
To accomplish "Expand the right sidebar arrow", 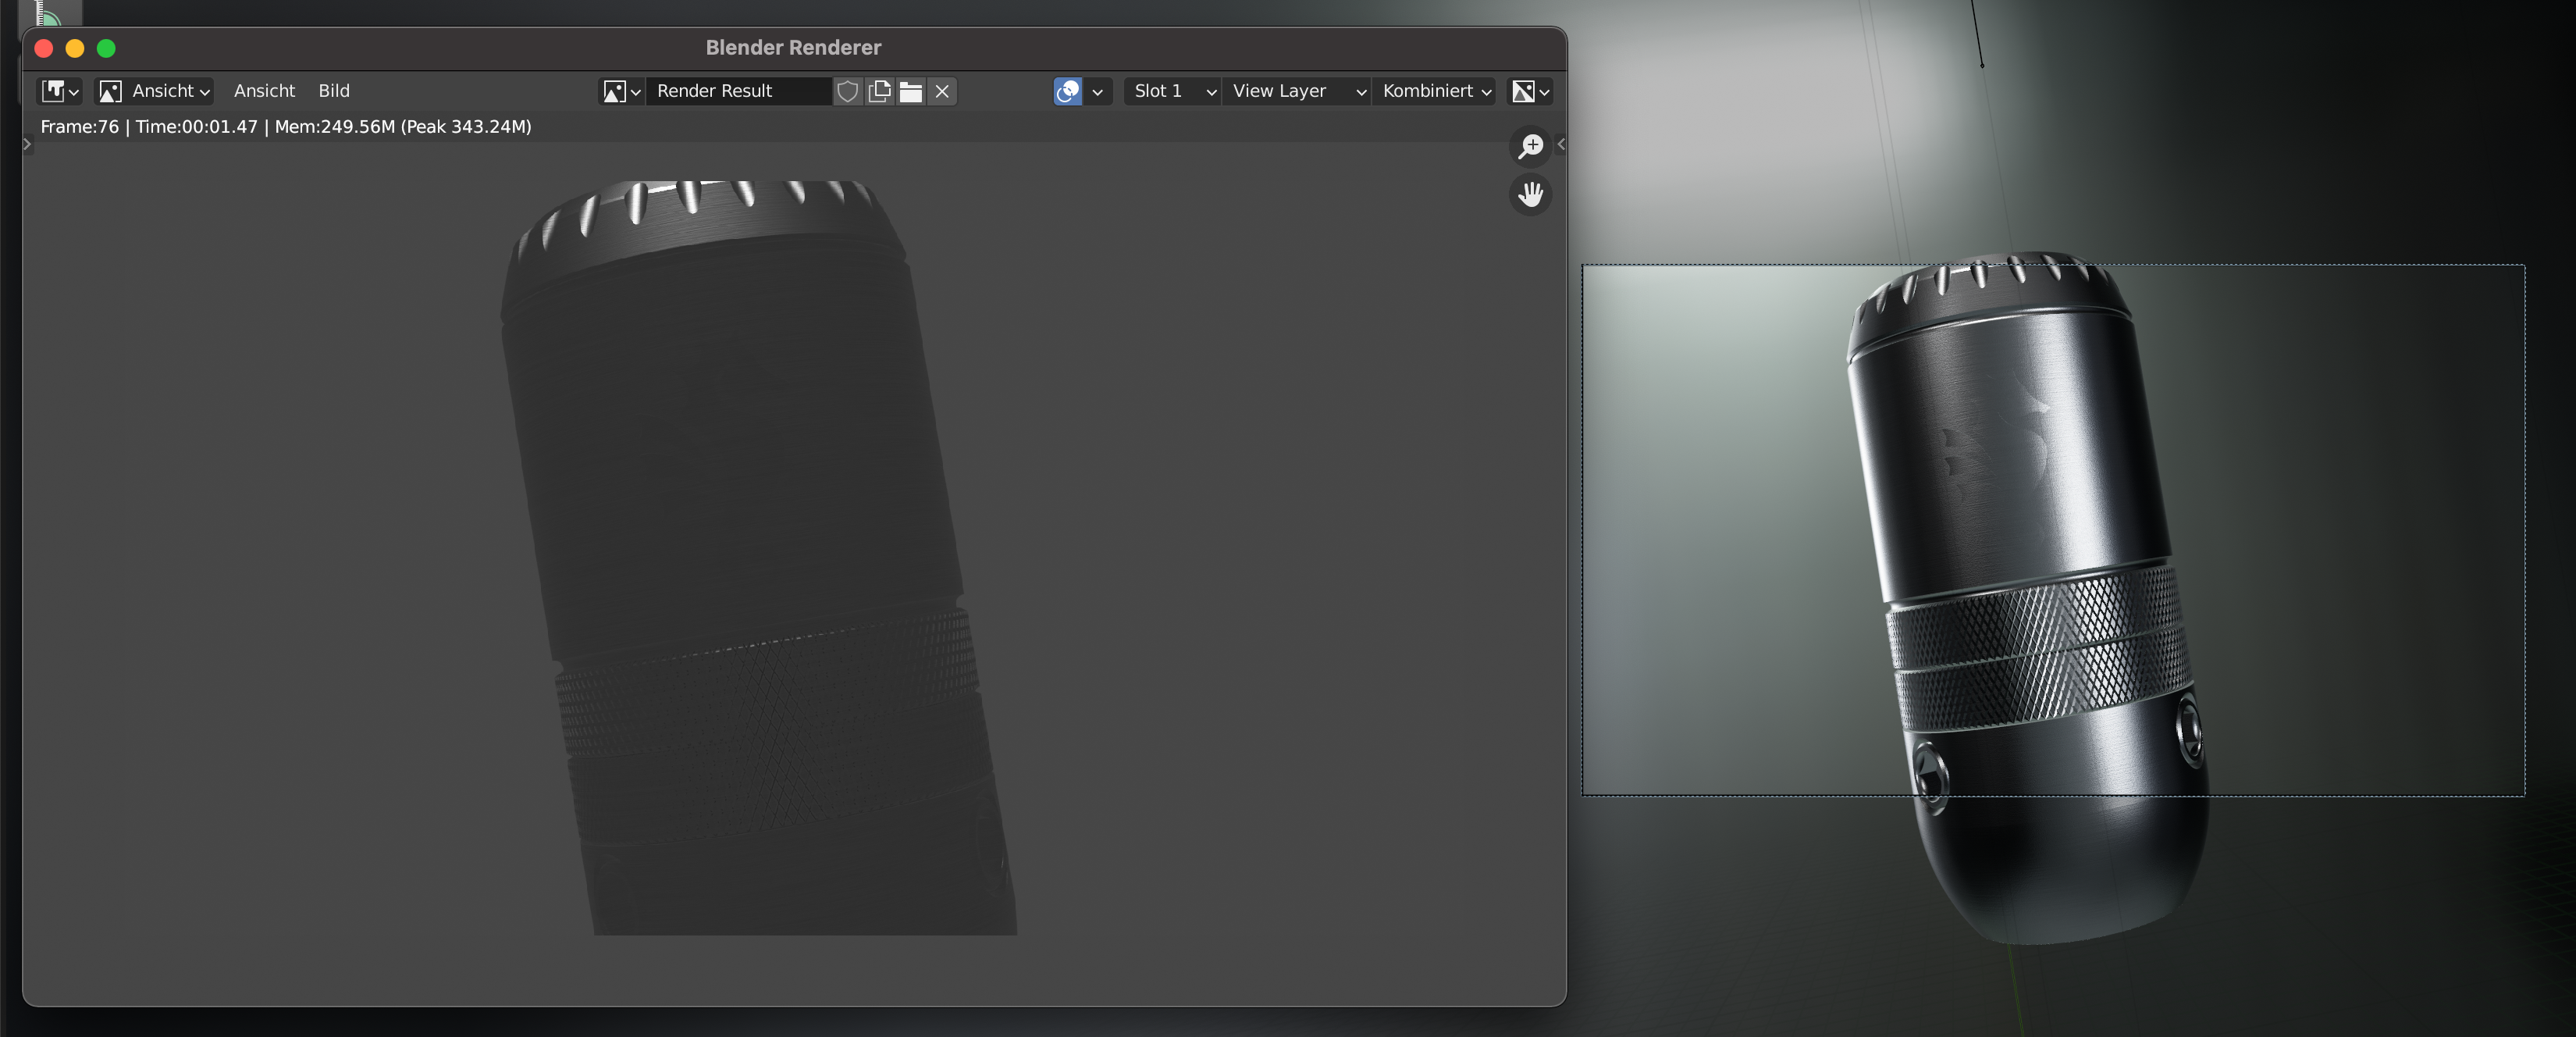I will (x=1561, y=144).
